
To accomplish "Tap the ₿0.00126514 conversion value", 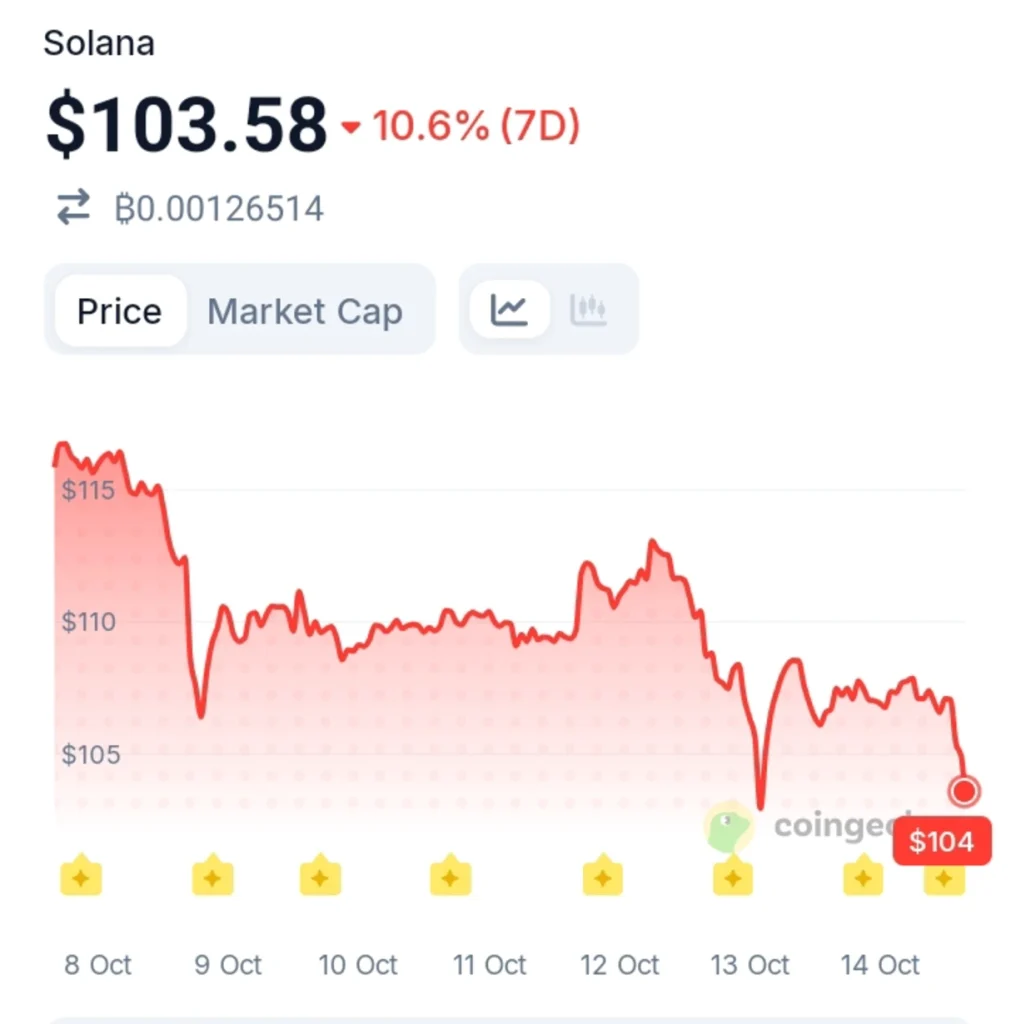I will 219,209.
